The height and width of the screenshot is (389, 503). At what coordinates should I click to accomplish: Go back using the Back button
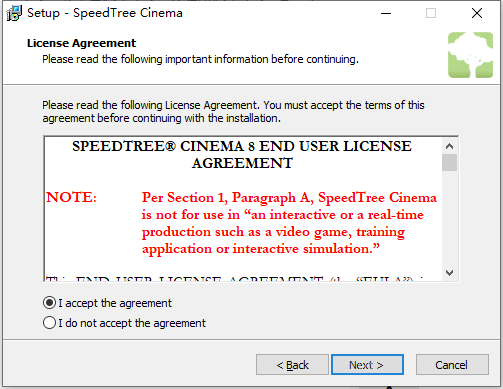(292, 365)
